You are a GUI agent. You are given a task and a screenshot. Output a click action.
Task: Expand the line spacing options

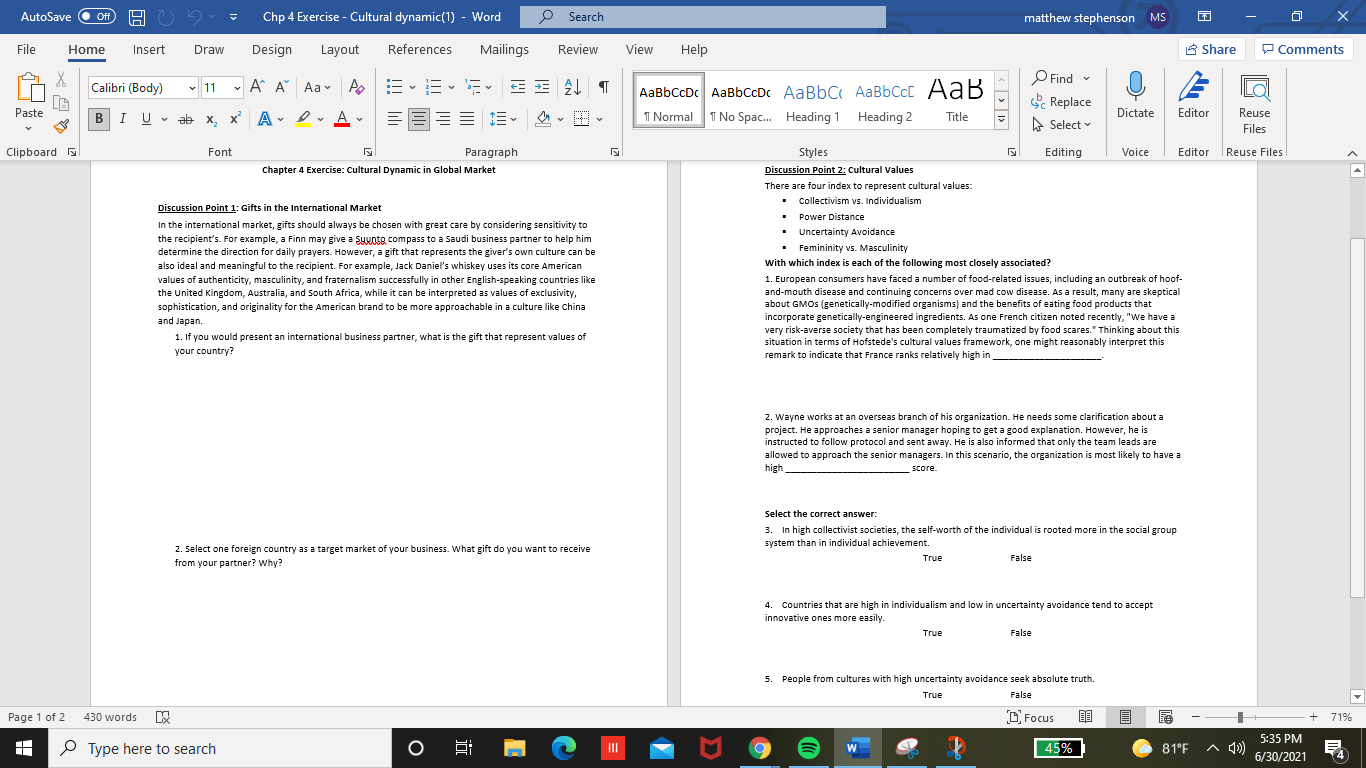(511, 118)
